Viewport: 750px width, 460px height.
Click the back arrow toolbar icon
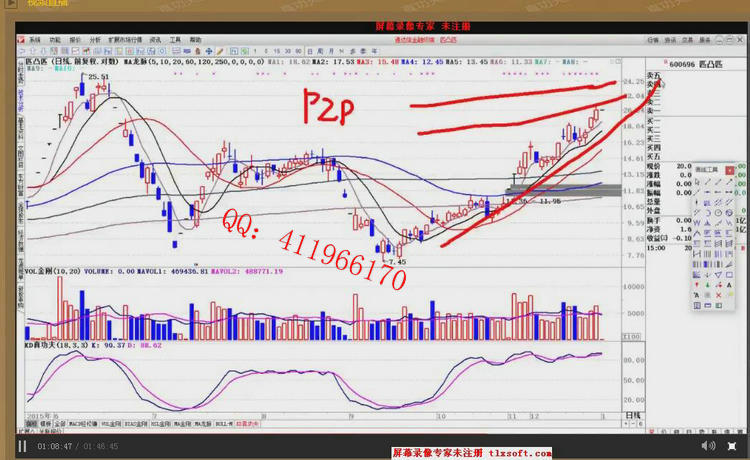[22, 51]
